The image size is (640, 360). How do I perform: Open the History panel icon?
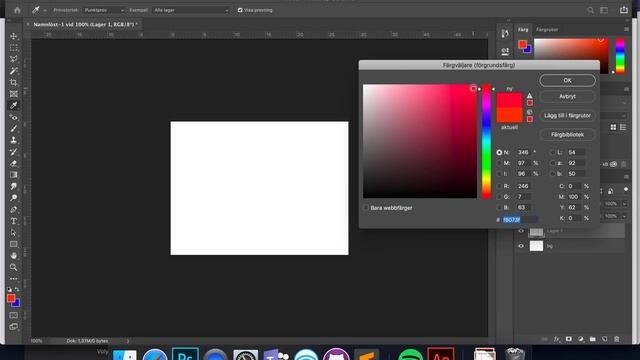pyautogui.click(x=505, y=34)
